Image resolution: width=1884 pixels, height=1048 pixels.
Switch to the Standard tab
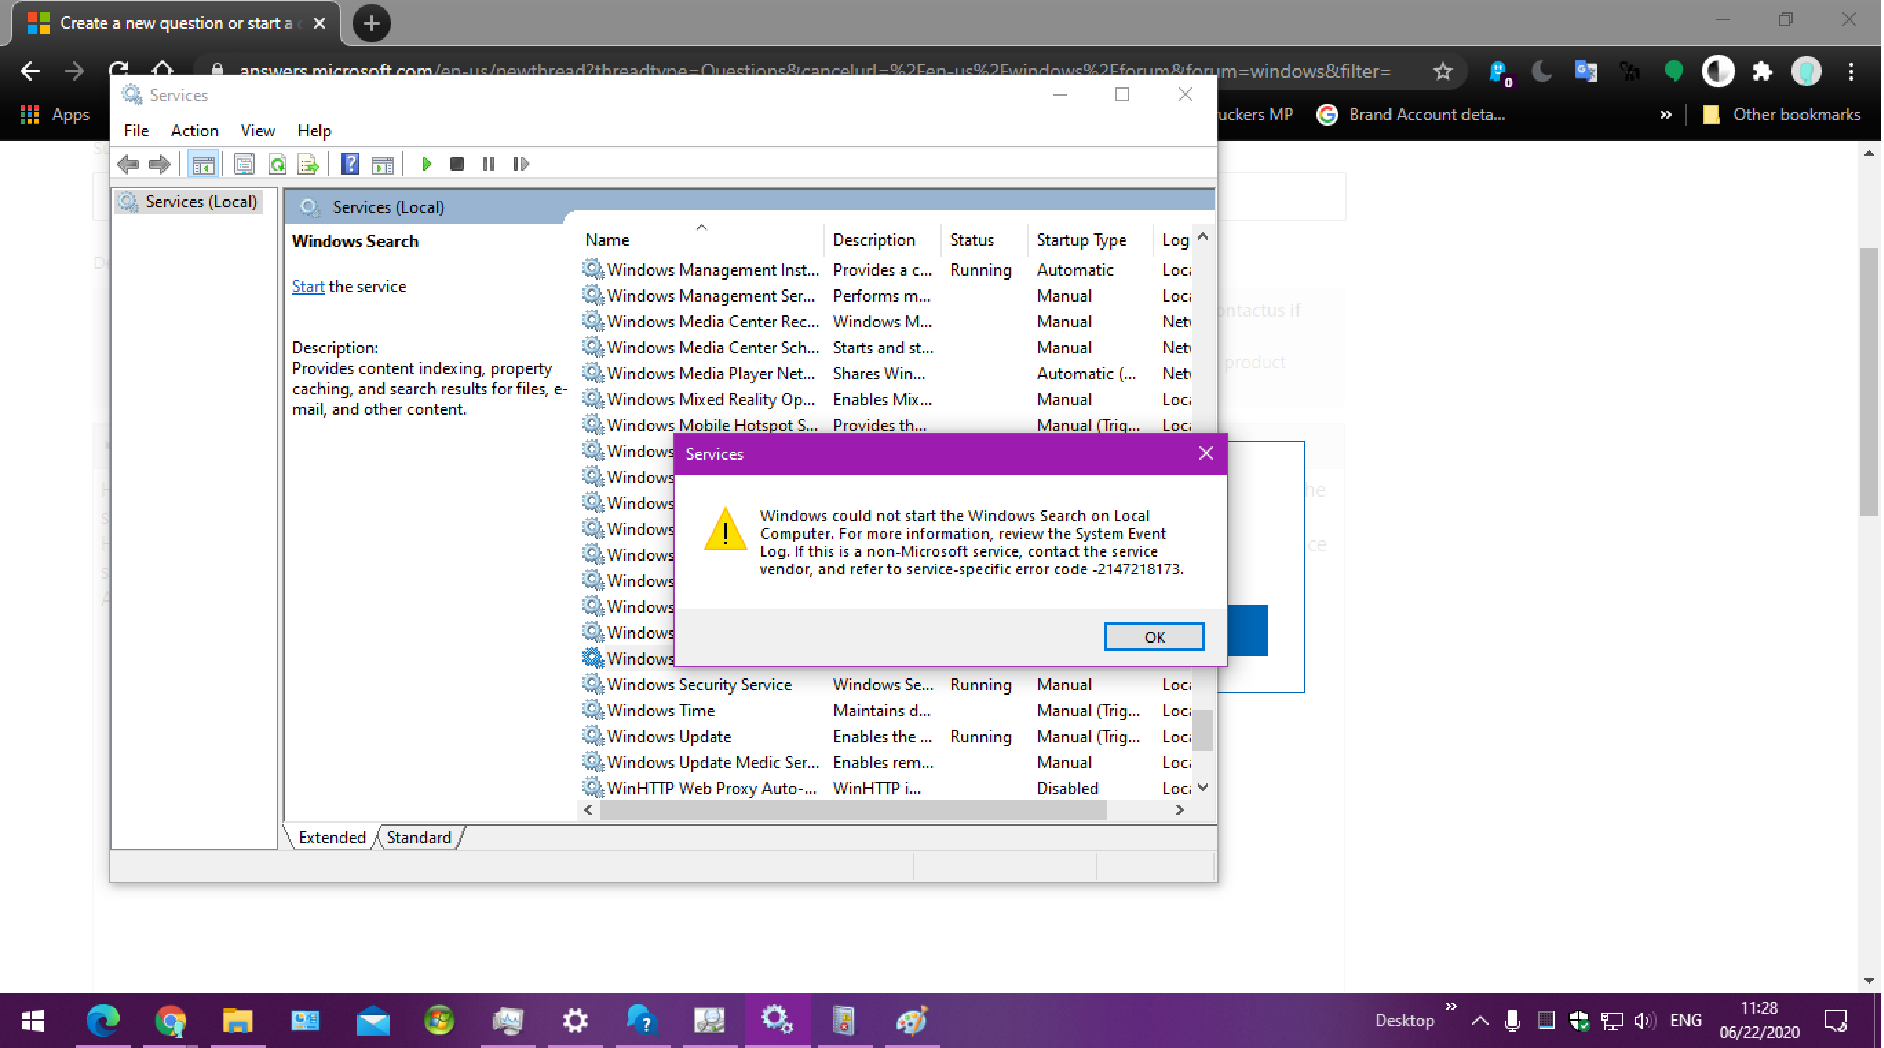point(419,837)
